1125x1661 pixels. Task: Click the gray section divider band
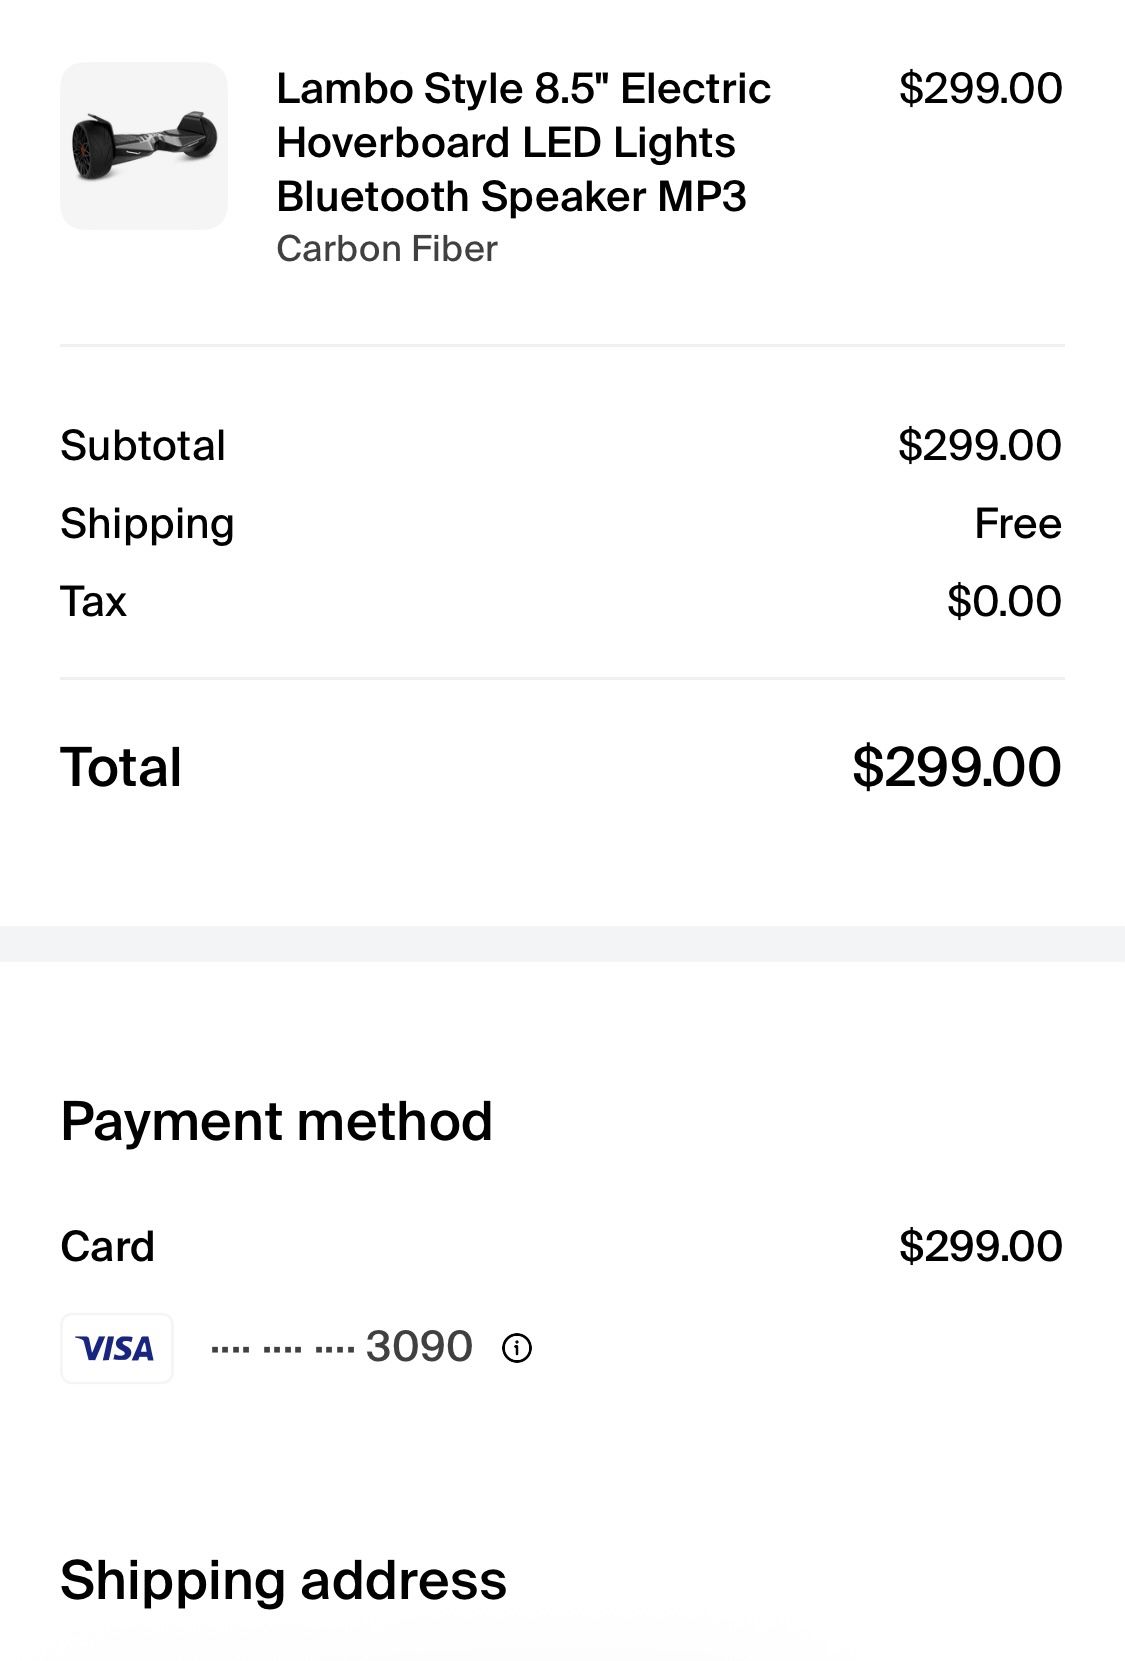coord(562,943)
